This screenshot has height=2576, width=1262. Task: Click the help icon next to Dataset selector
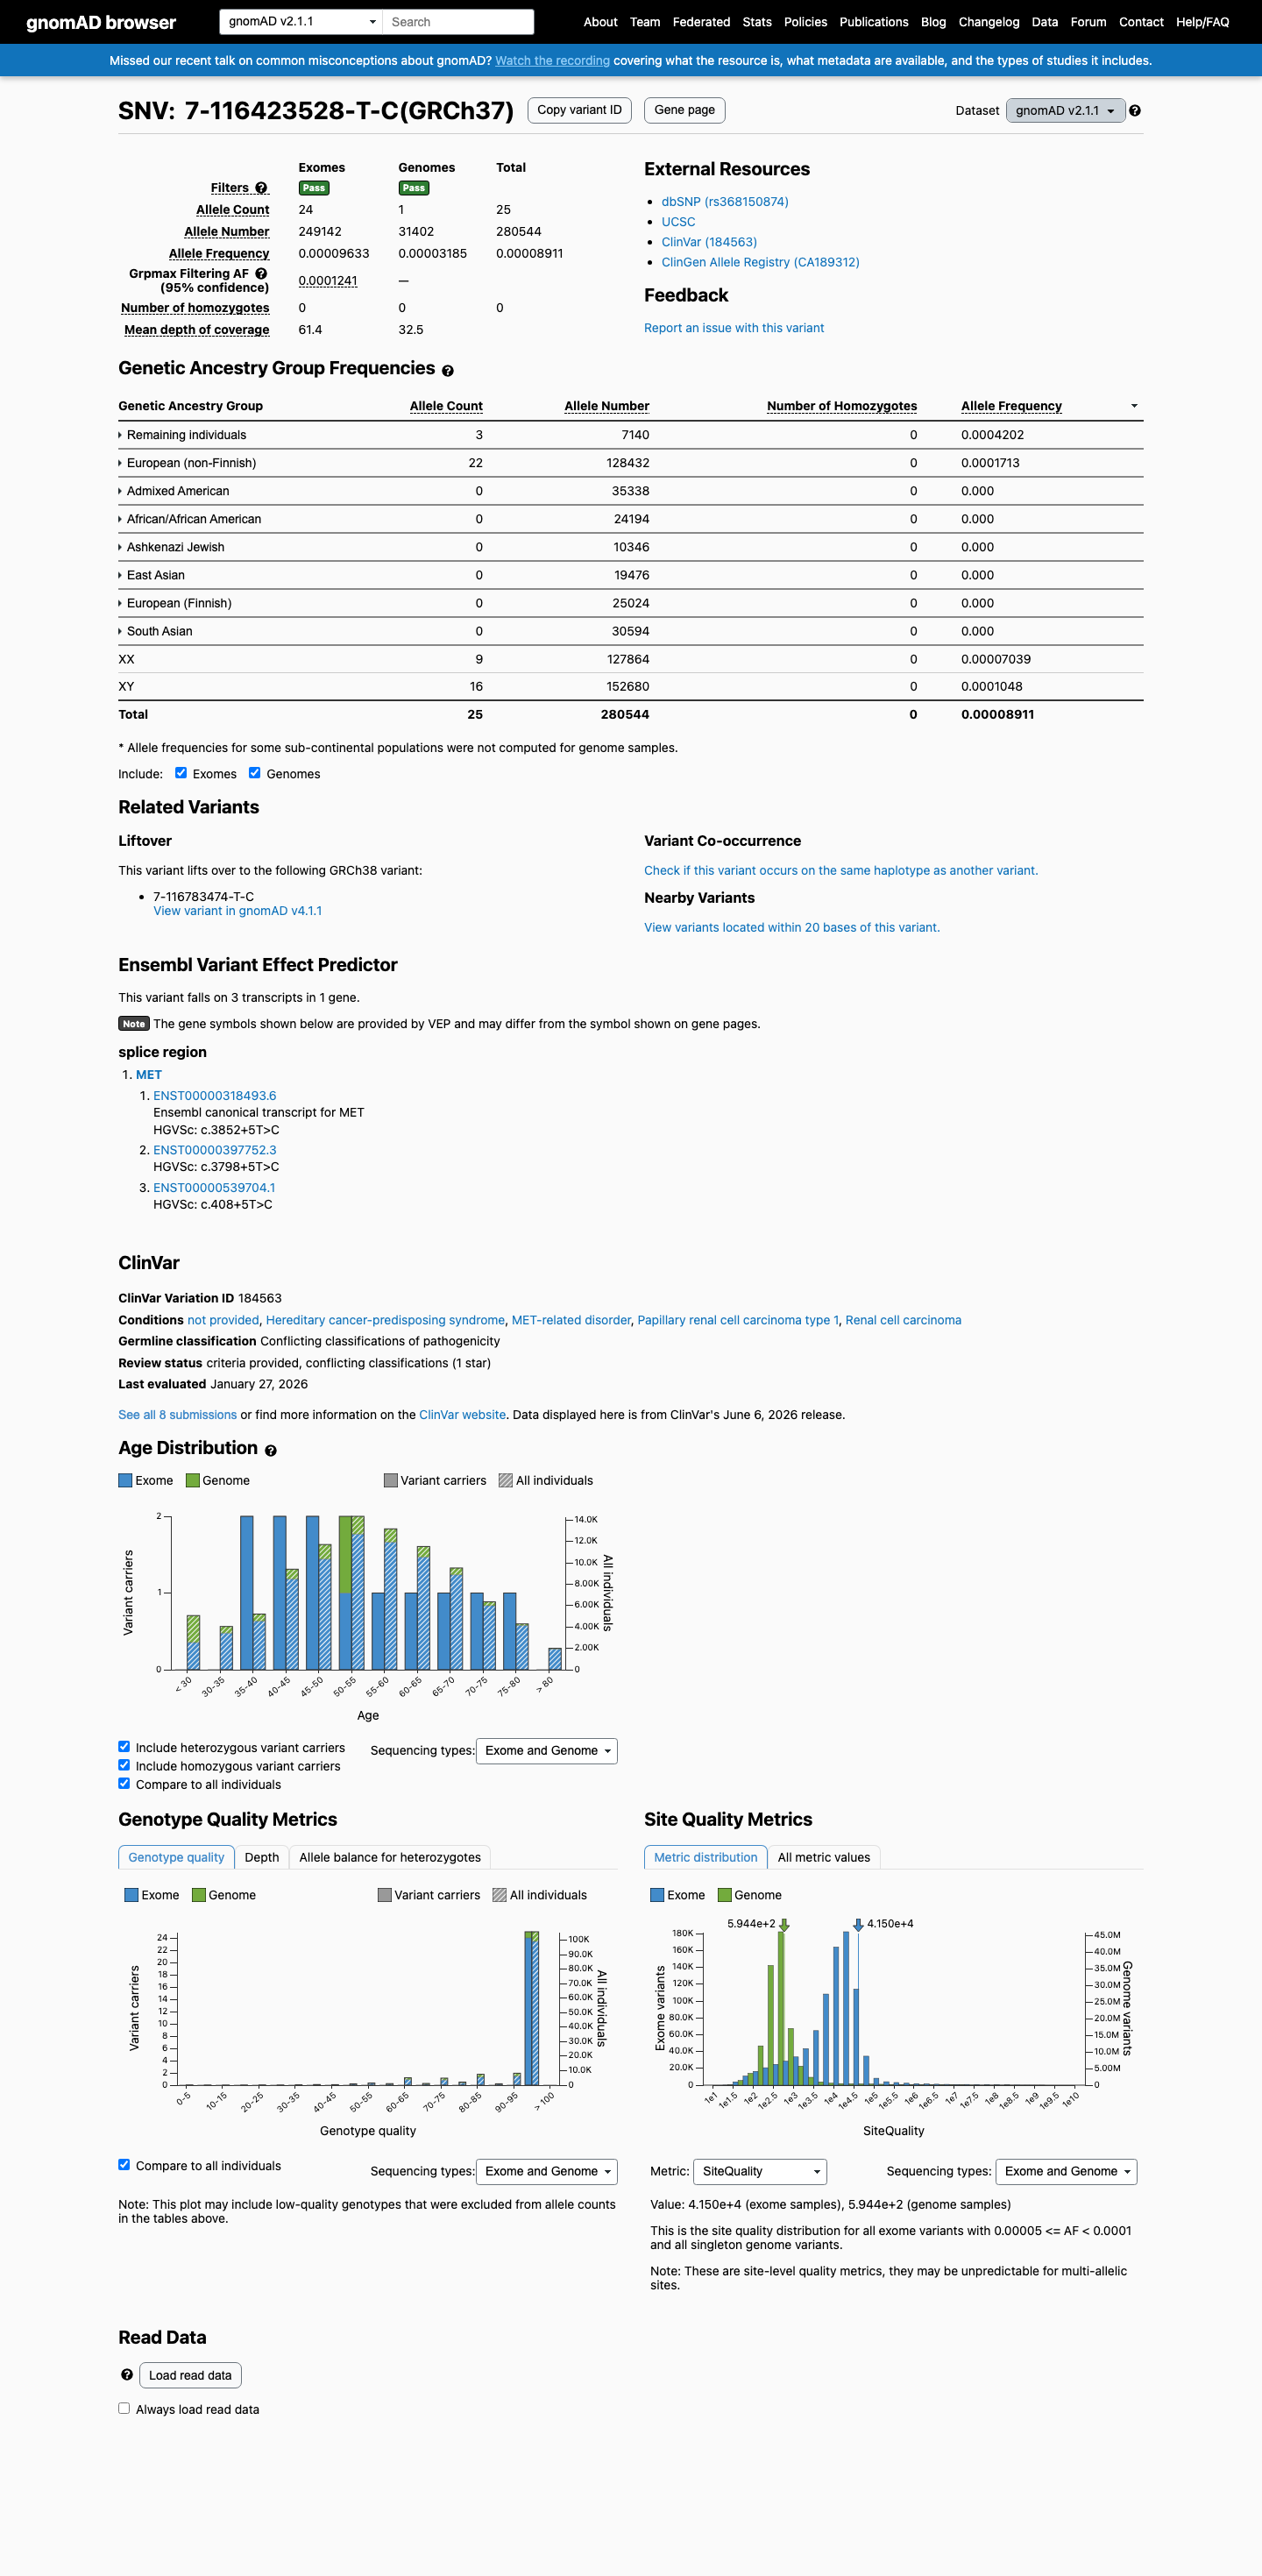tap(1135, 111)
